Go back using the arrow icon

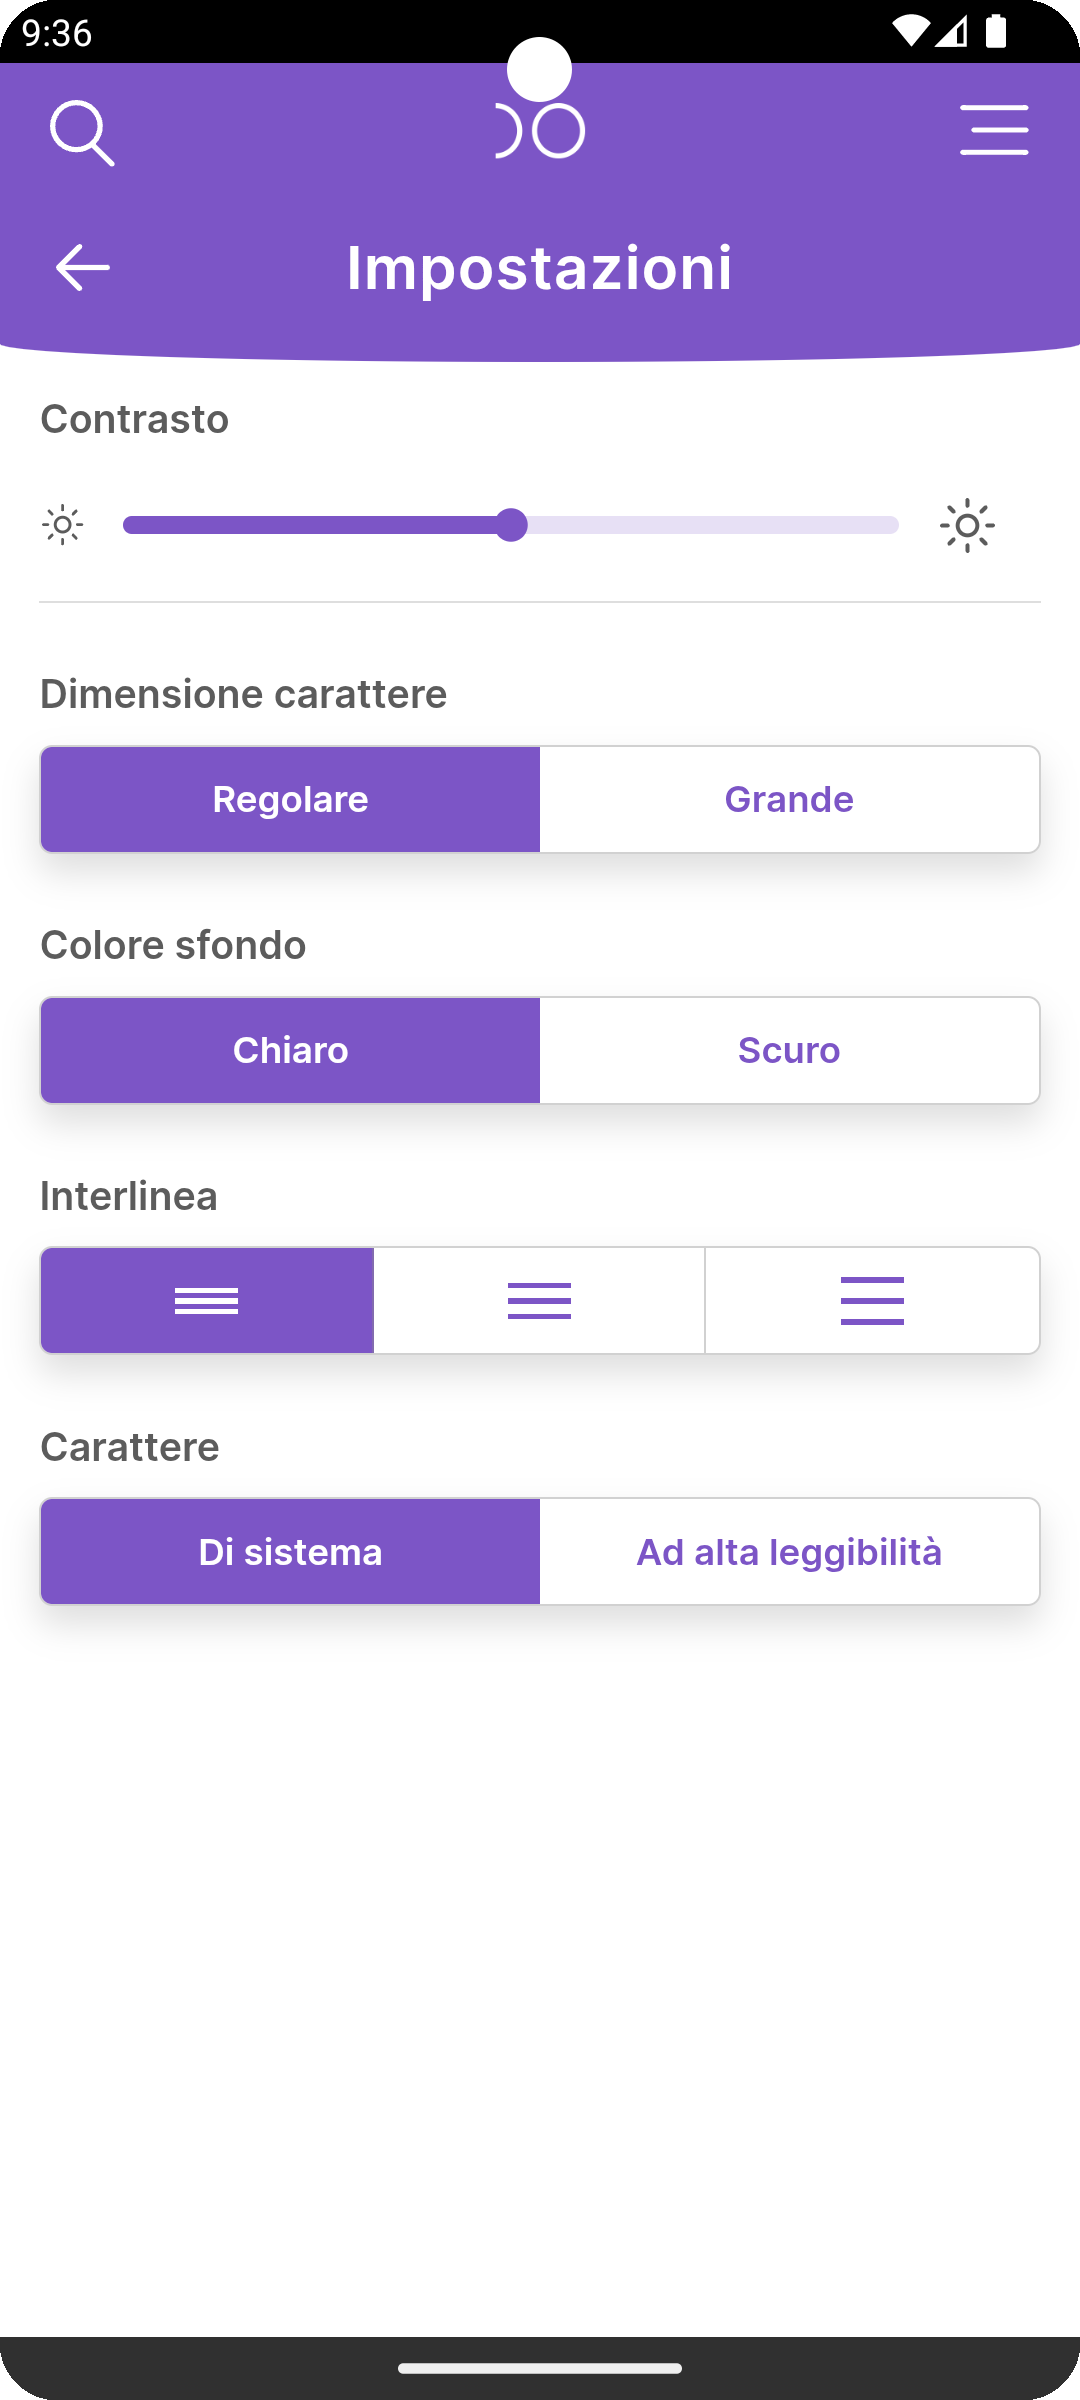(x=82, y=267)
